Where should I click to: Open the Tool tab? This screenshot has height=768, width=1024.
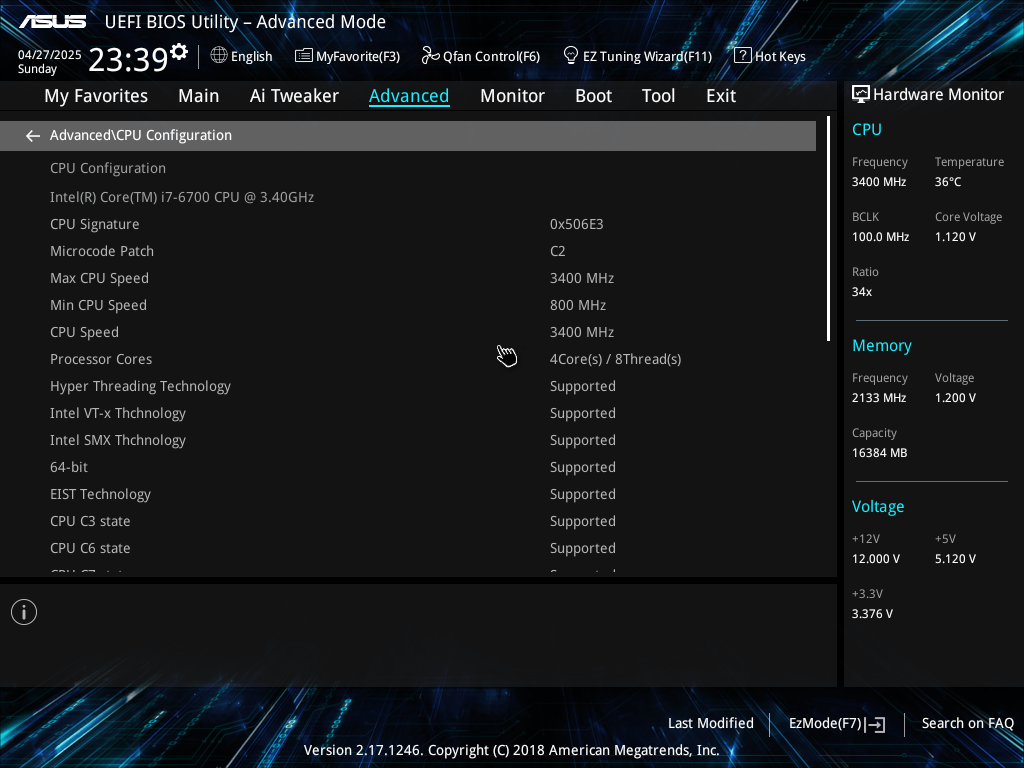(658, 96)
